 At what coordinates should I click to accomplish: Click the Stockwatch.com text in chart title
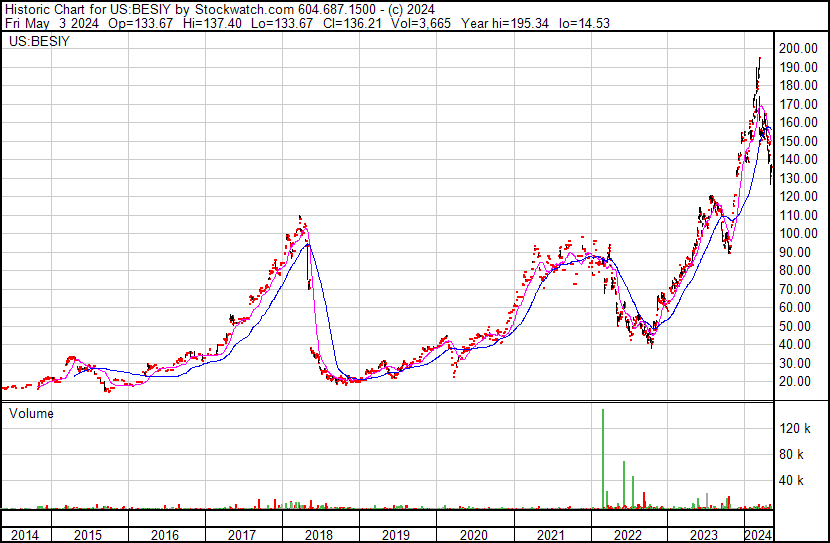[243, 9]
